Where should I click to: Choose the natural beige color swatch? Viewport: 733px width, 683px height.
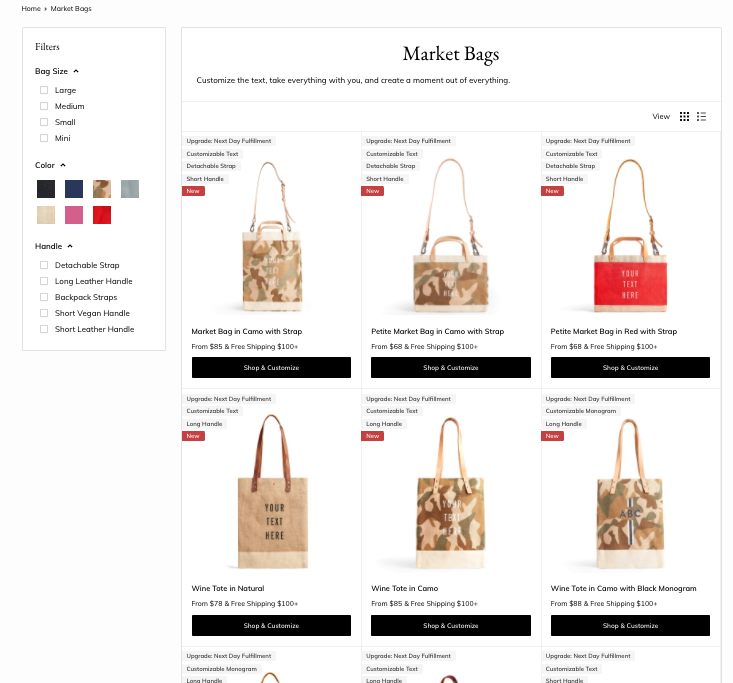tap(46, 215)
